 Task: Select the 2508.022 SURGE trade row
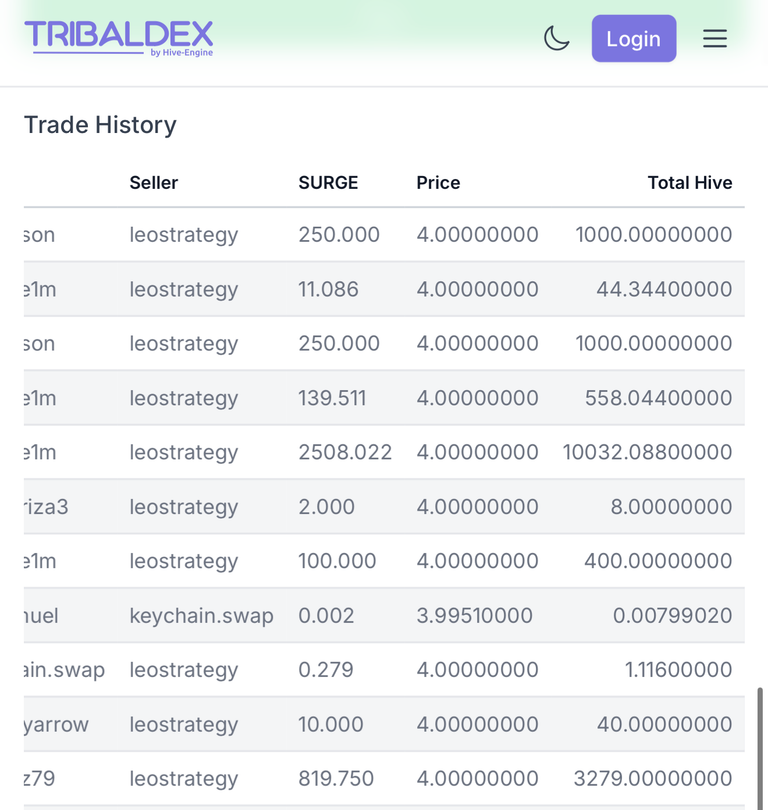tap(384, 453)
